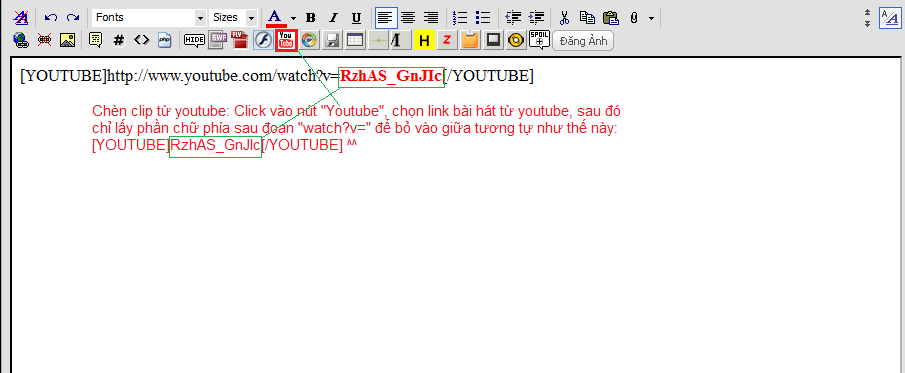The height and width of the screenshot is (373, 905).
Task: Toggle bold formatting
Action: click(x=311, y=18)
